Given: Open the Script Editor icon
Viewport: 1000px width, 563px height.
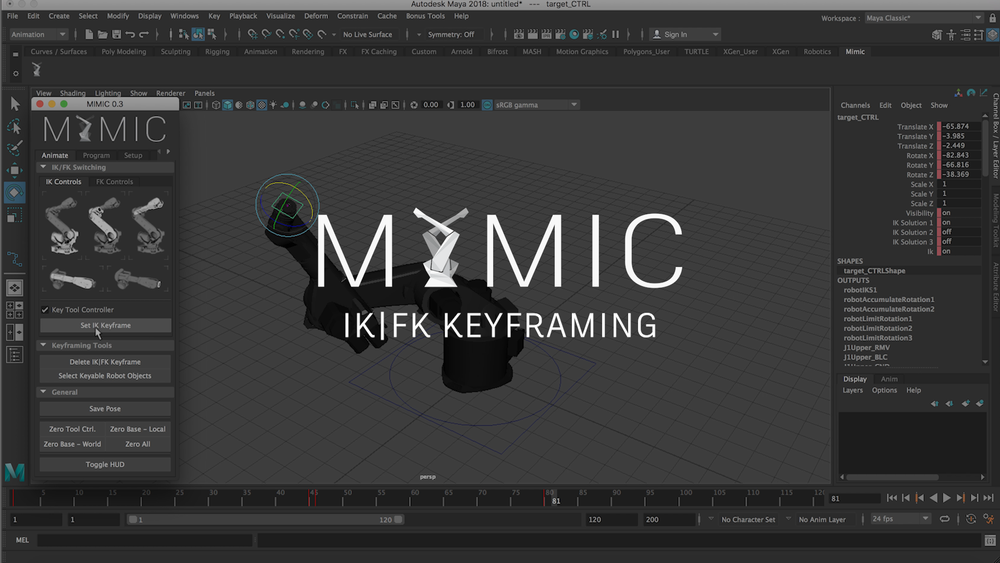Looking at the screenshot, I should pyautogui.click(x=990, y=541).
